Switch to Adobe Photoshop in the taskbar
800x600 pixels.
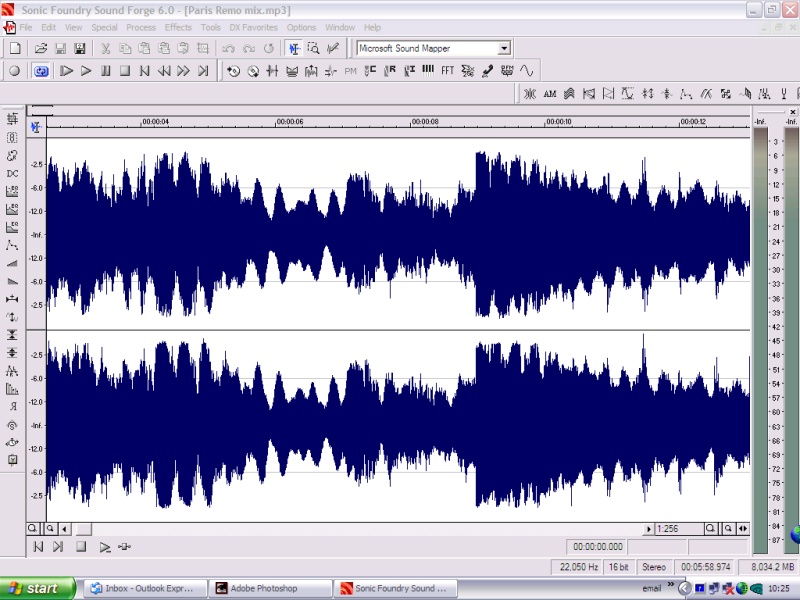270,588
